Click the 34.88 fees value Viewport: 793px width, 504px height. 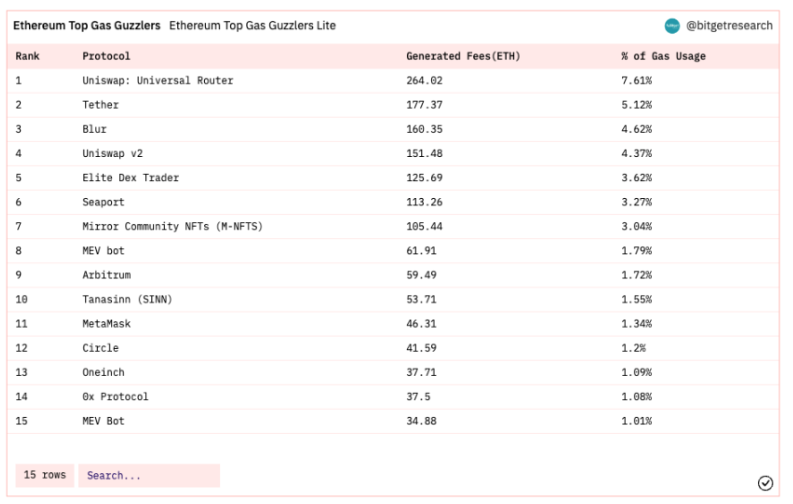click(x=421, y=421)
